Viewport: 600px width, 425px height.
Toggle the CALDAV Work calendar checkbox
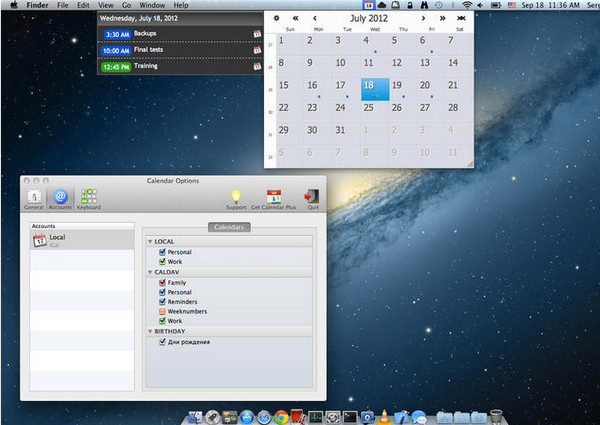click(162, 321)
